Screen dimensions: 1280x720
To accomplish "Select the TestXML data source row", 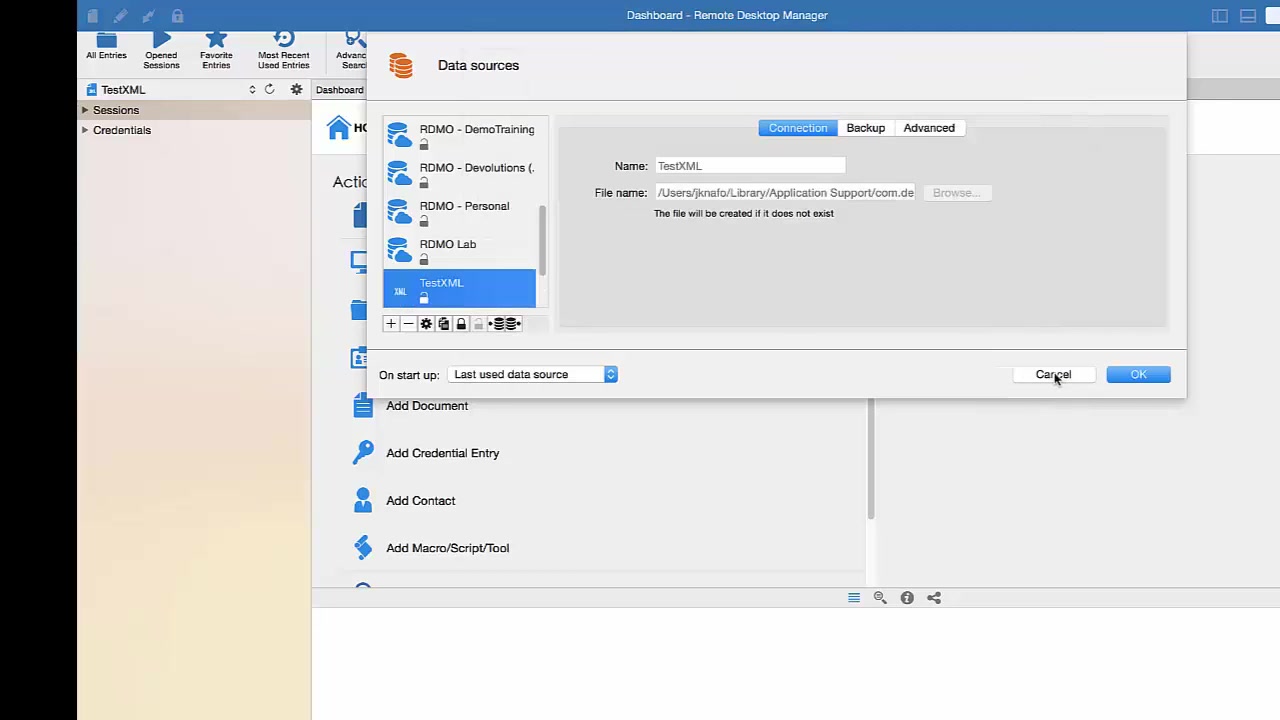I will click(x=460, y=289).
